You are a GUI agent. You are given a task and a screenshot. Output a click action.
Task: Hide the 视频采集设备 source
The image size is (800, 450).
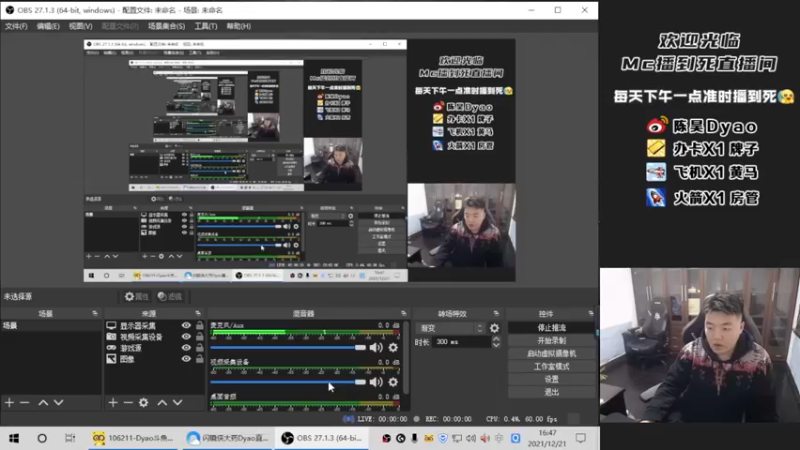[x=186, y=337]
